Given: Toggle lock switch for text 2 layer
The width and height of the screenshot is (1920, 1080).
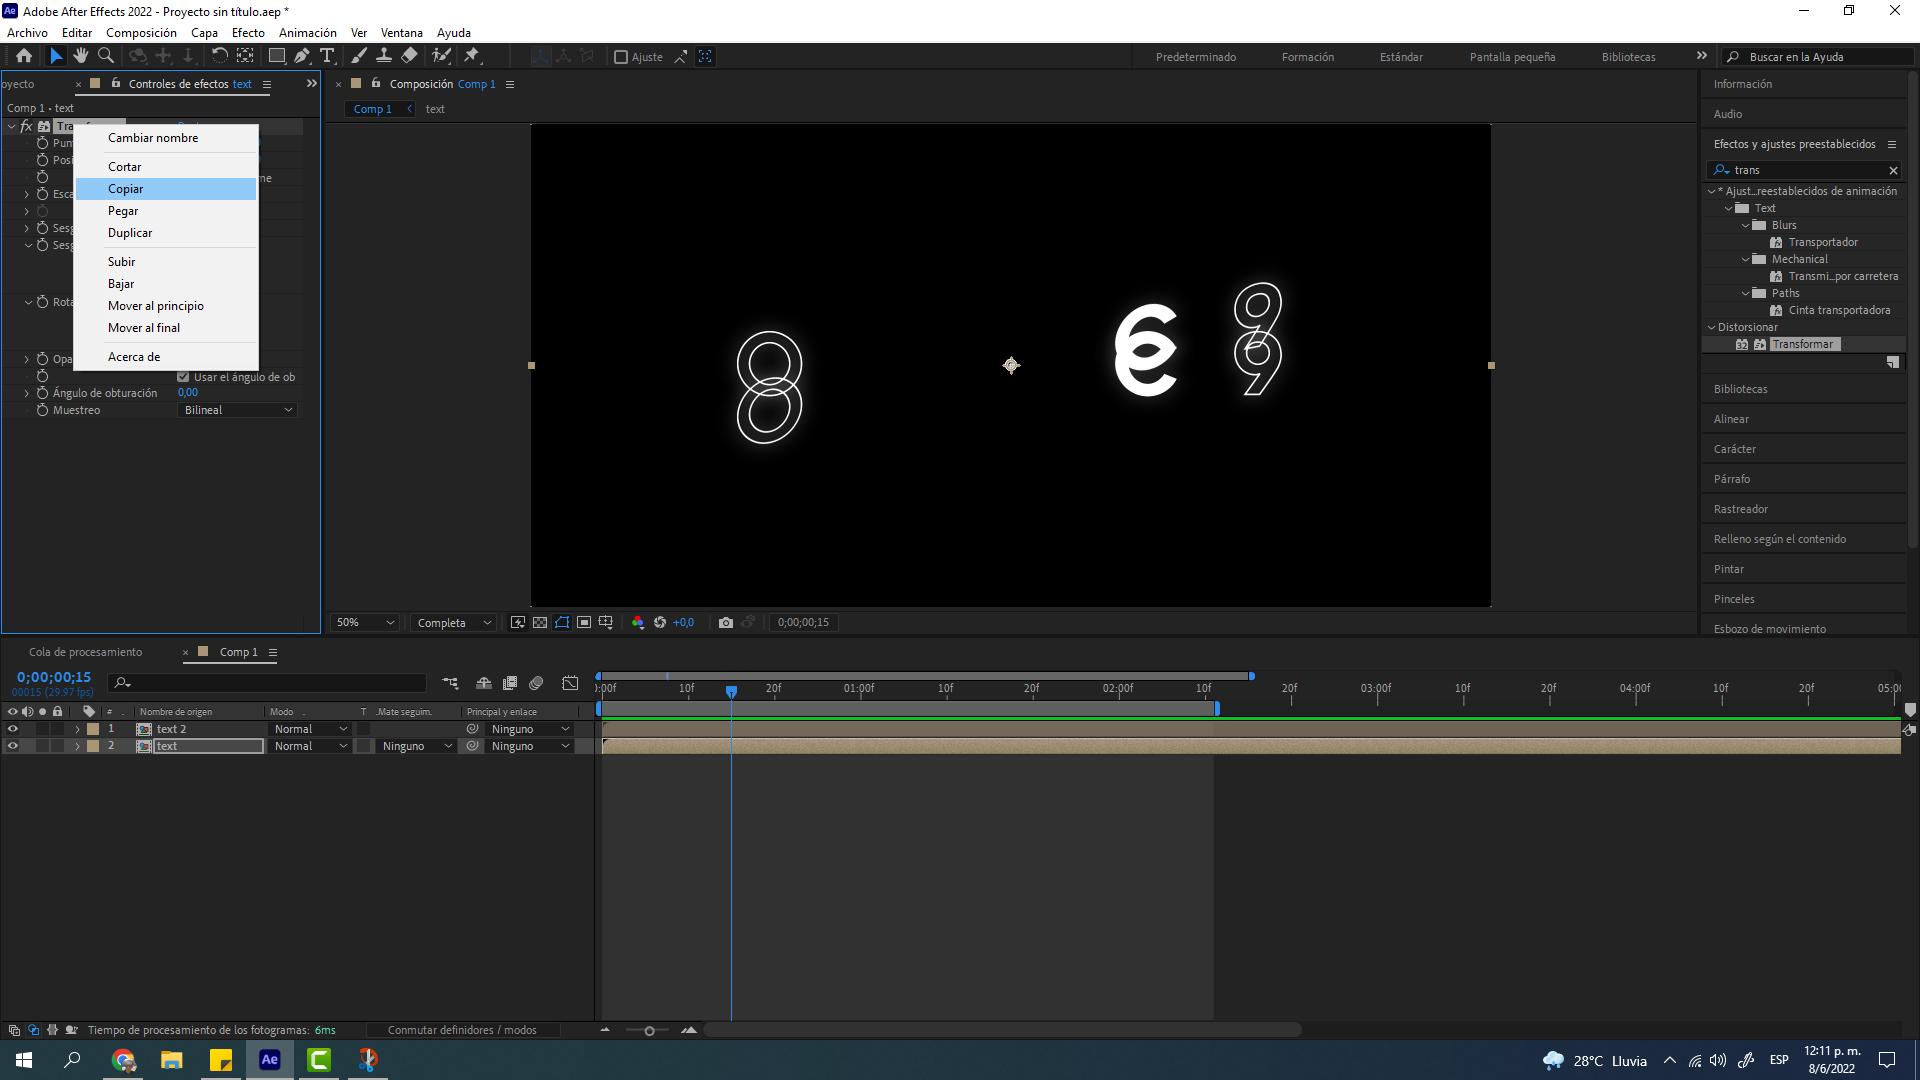Looking at the screenshot, I should click(x=58, y=729).
